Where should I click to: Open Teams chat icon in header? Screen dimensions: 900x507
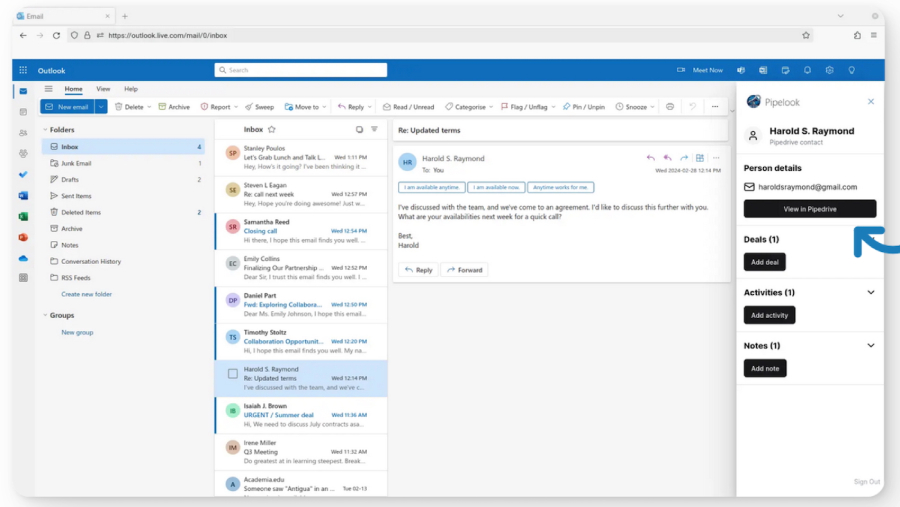[x=741, y=70]
